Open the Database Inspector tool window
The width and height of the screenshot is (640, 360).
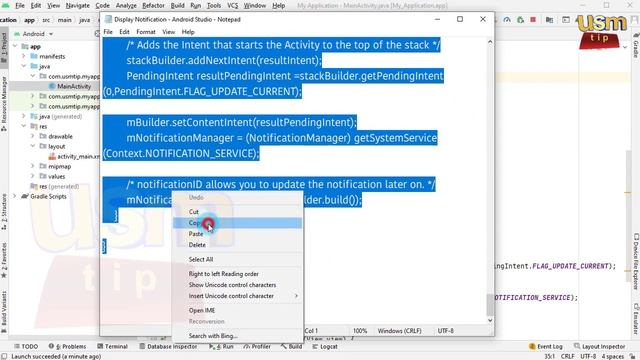[x=168, y=347]
